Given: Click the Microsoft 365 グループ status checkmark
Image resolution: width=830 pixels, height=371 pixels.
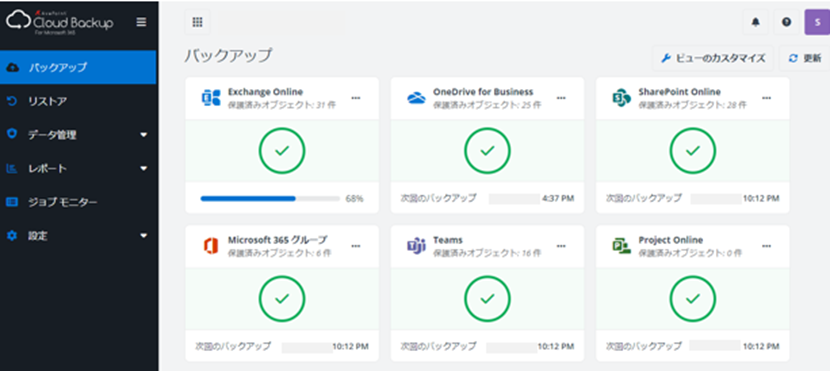Looking at the screenshot, I should coord(282,299).
